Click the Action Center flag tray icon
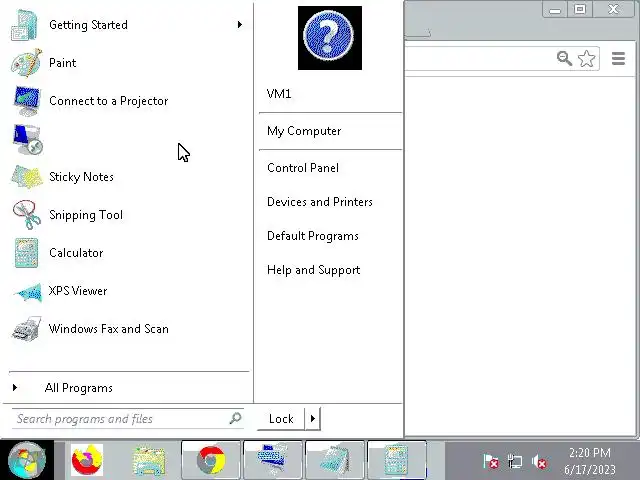The image size is (640, 480). (x=491, y=461)
